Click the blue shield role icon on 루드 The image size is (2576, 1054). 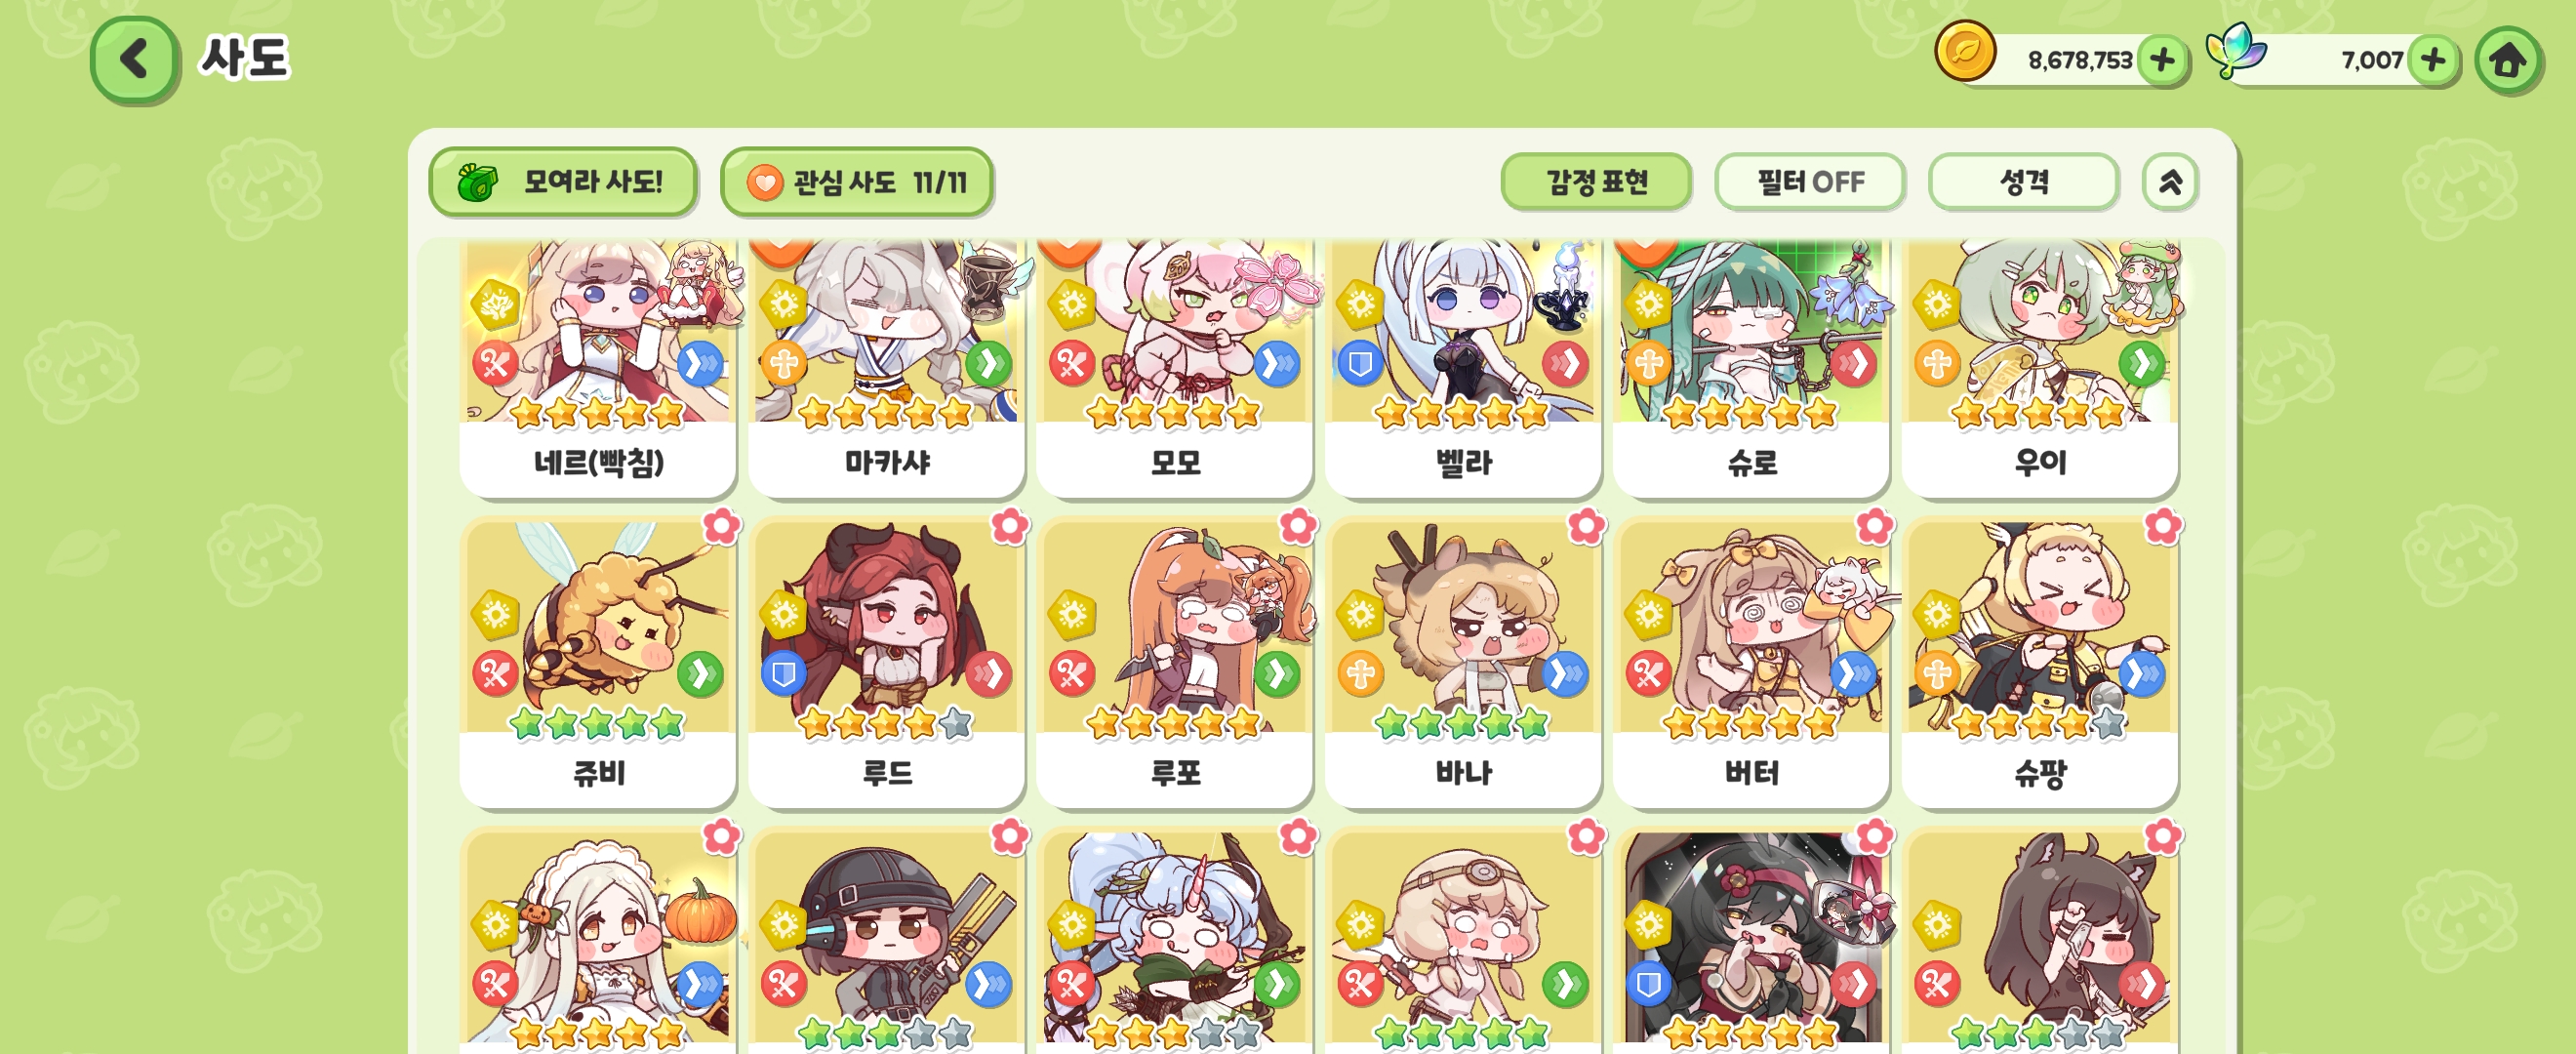(783, 674)
